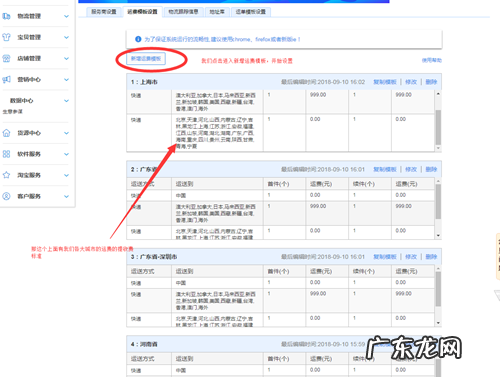This screenshot has width=500, height=377.
Task: Click the 店铺管理 shop icon in sidebar
Action: [6, 58]
